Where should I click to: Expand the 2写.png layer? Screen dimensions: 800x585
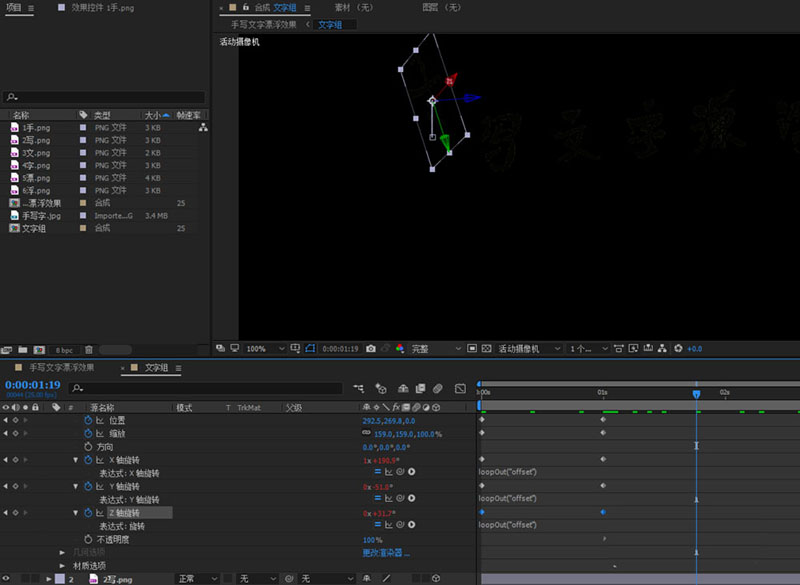49,579
